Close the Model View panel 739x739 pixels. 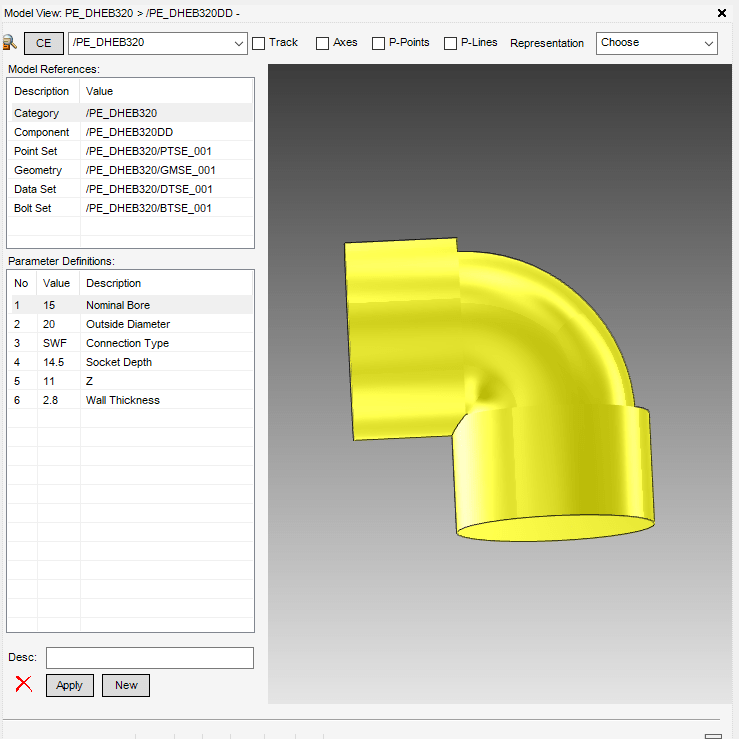point(723,13)
